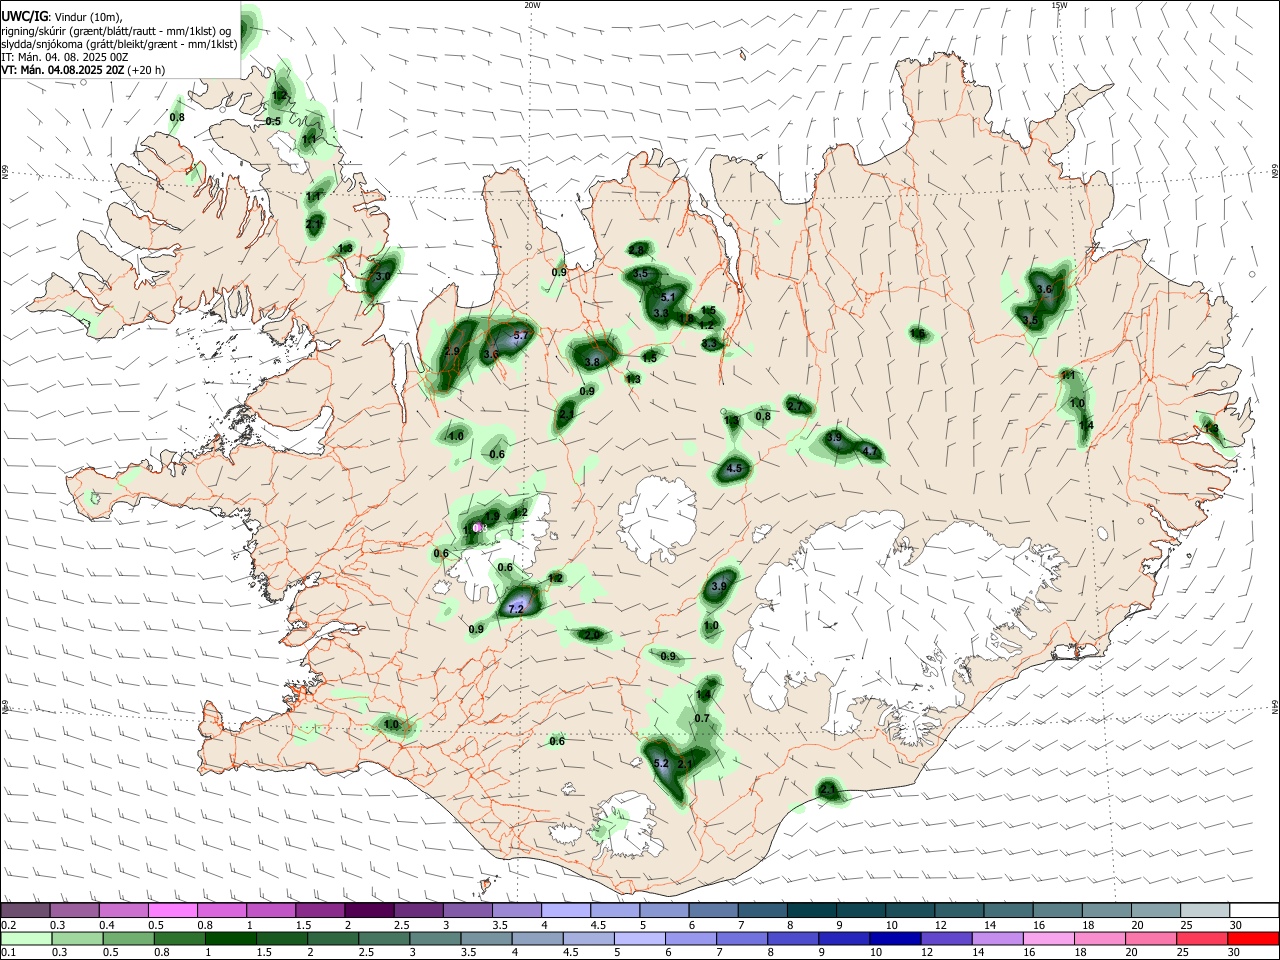1280x960 pixels.
Task: Click the 20W longitude label
Action: [532, 5]
